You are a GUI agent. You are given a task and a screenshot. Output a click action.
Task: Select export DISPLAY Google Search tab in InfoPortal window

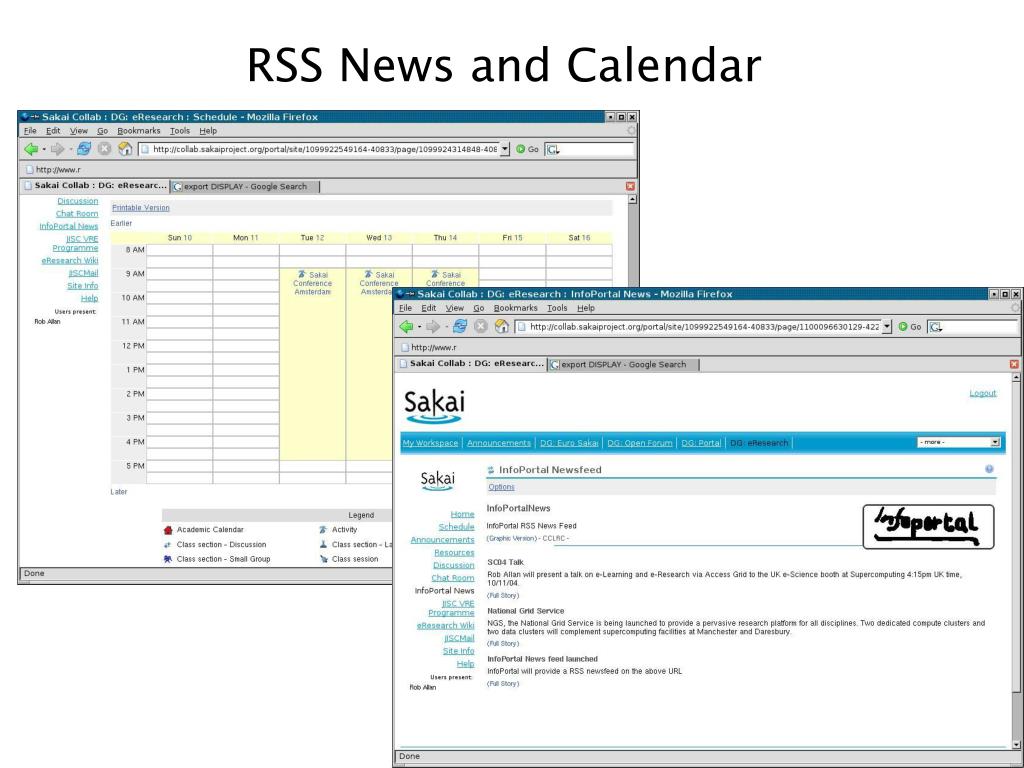point(624,364)
